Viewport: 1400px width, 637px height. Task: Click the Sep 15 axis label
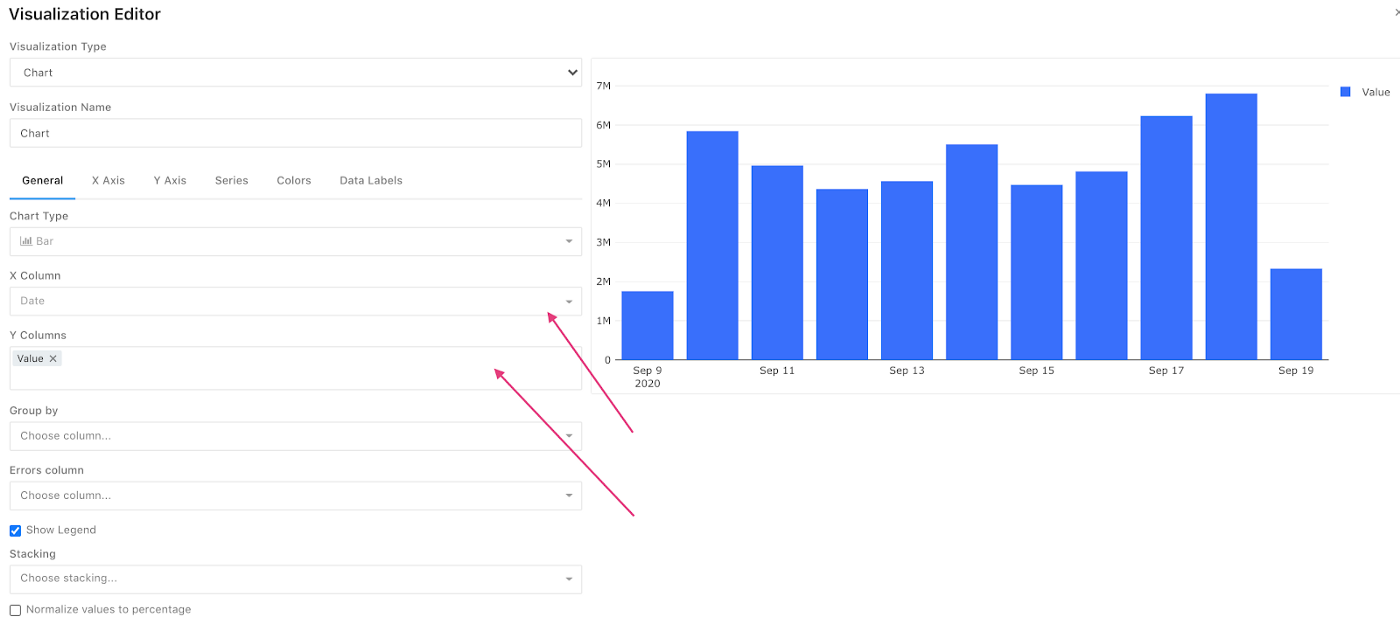tap(1036, 371)
